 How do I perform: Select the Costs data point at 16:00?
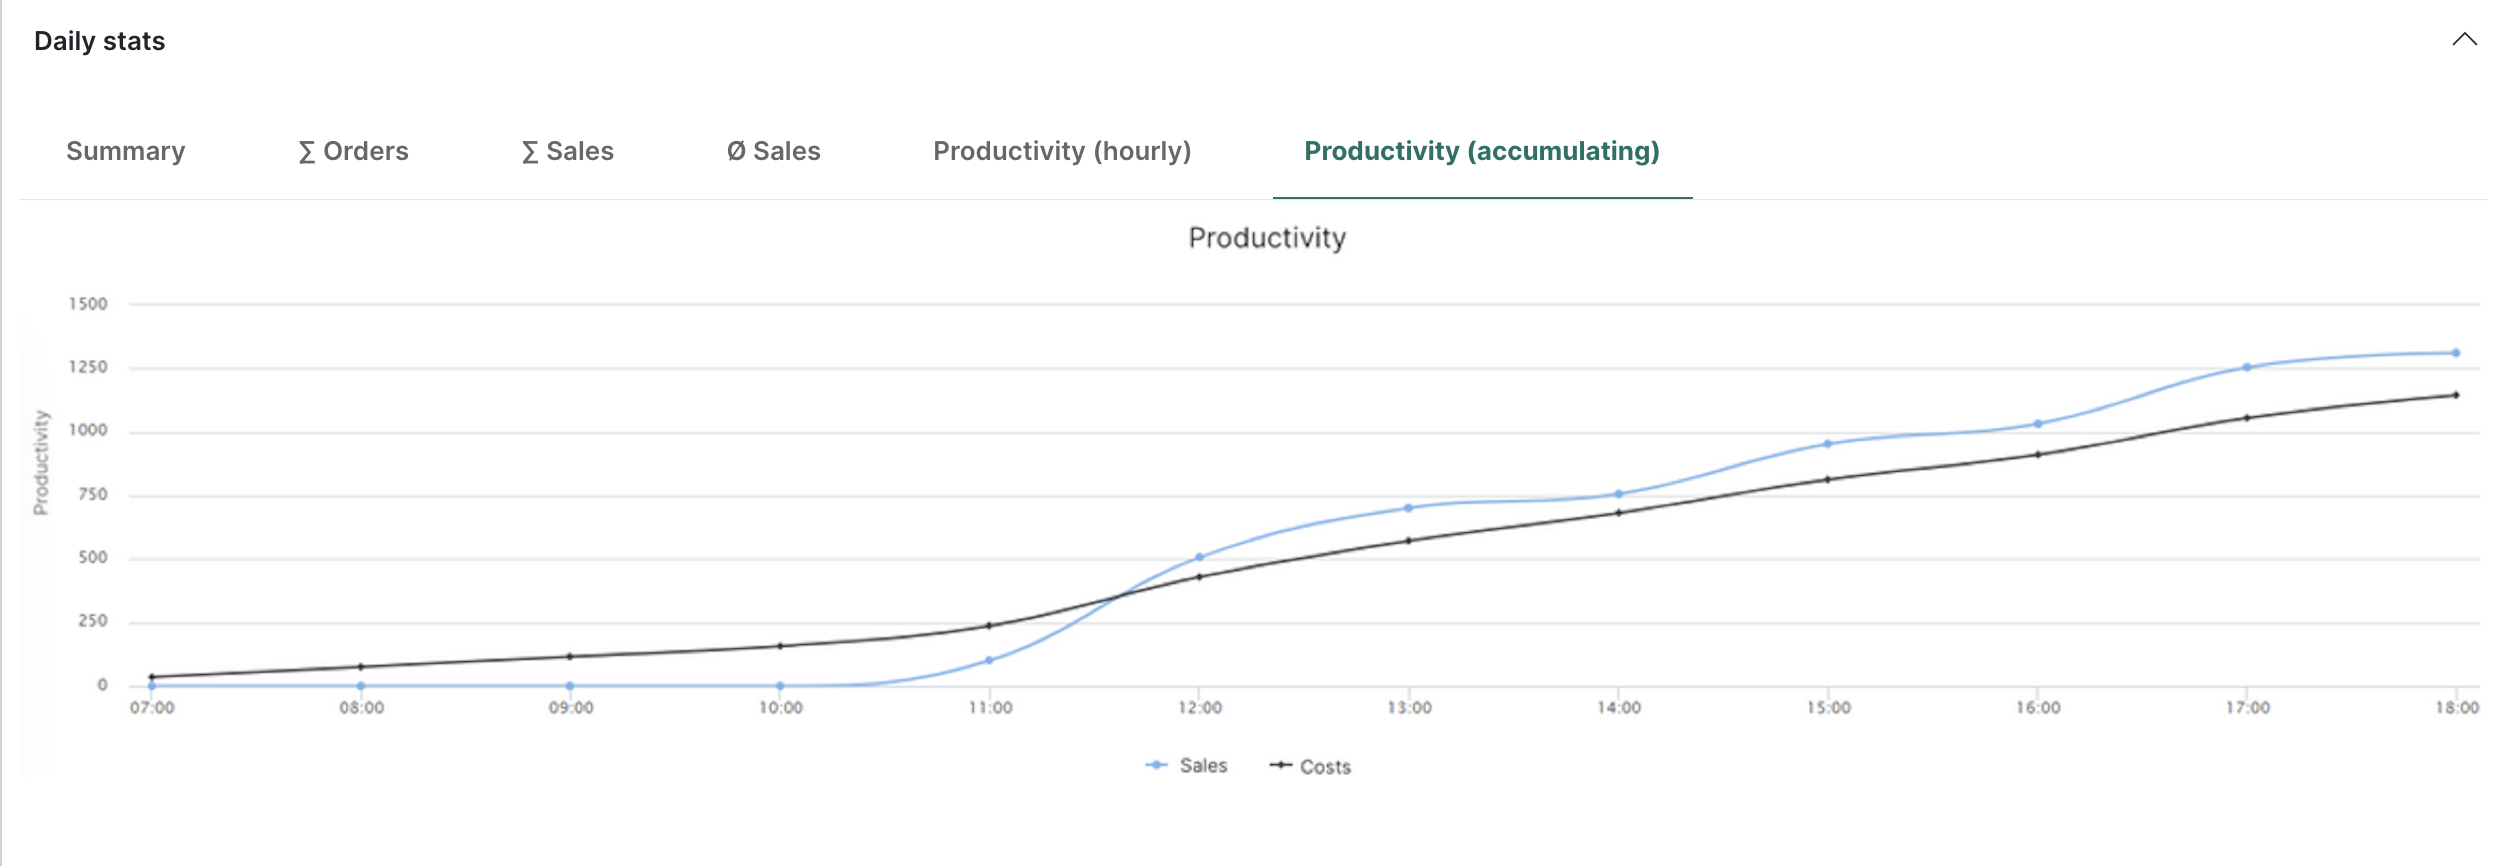coord(2037,455)
